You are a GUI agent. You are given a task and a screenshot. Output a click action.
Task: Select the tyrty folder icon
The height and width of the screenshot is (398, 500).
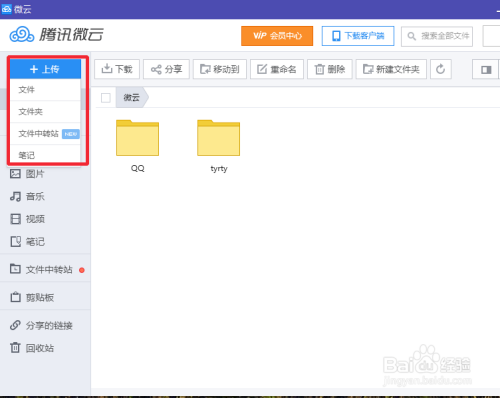[x=219, y=138]
